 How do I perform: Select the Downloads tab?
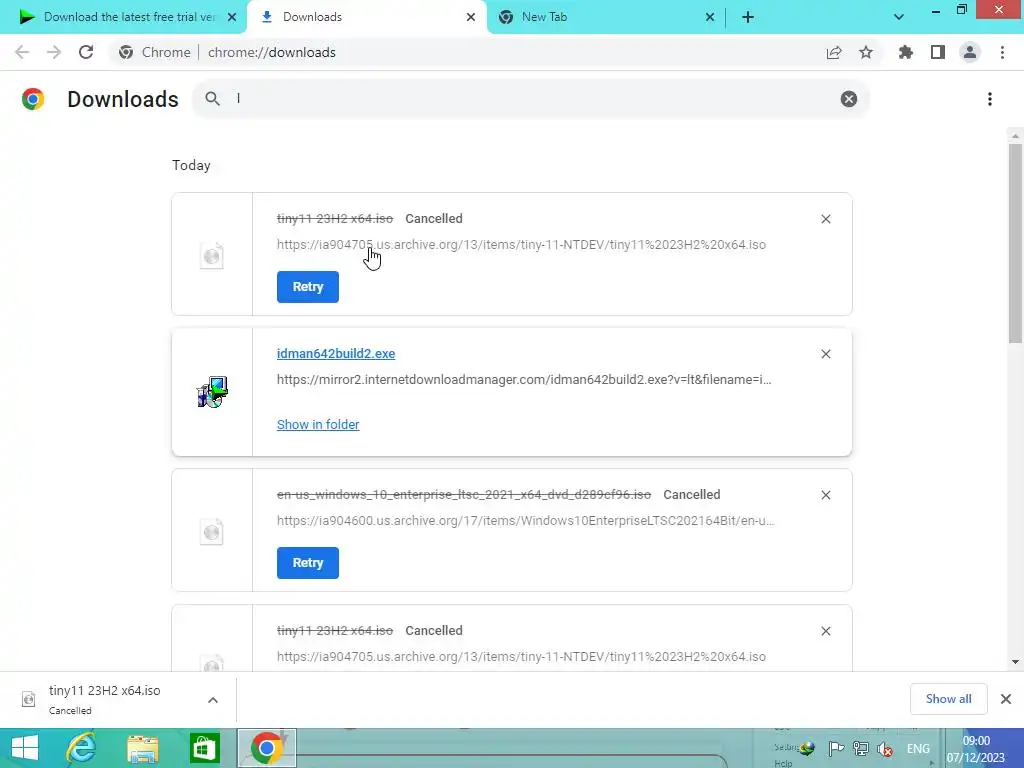[366, 17]
